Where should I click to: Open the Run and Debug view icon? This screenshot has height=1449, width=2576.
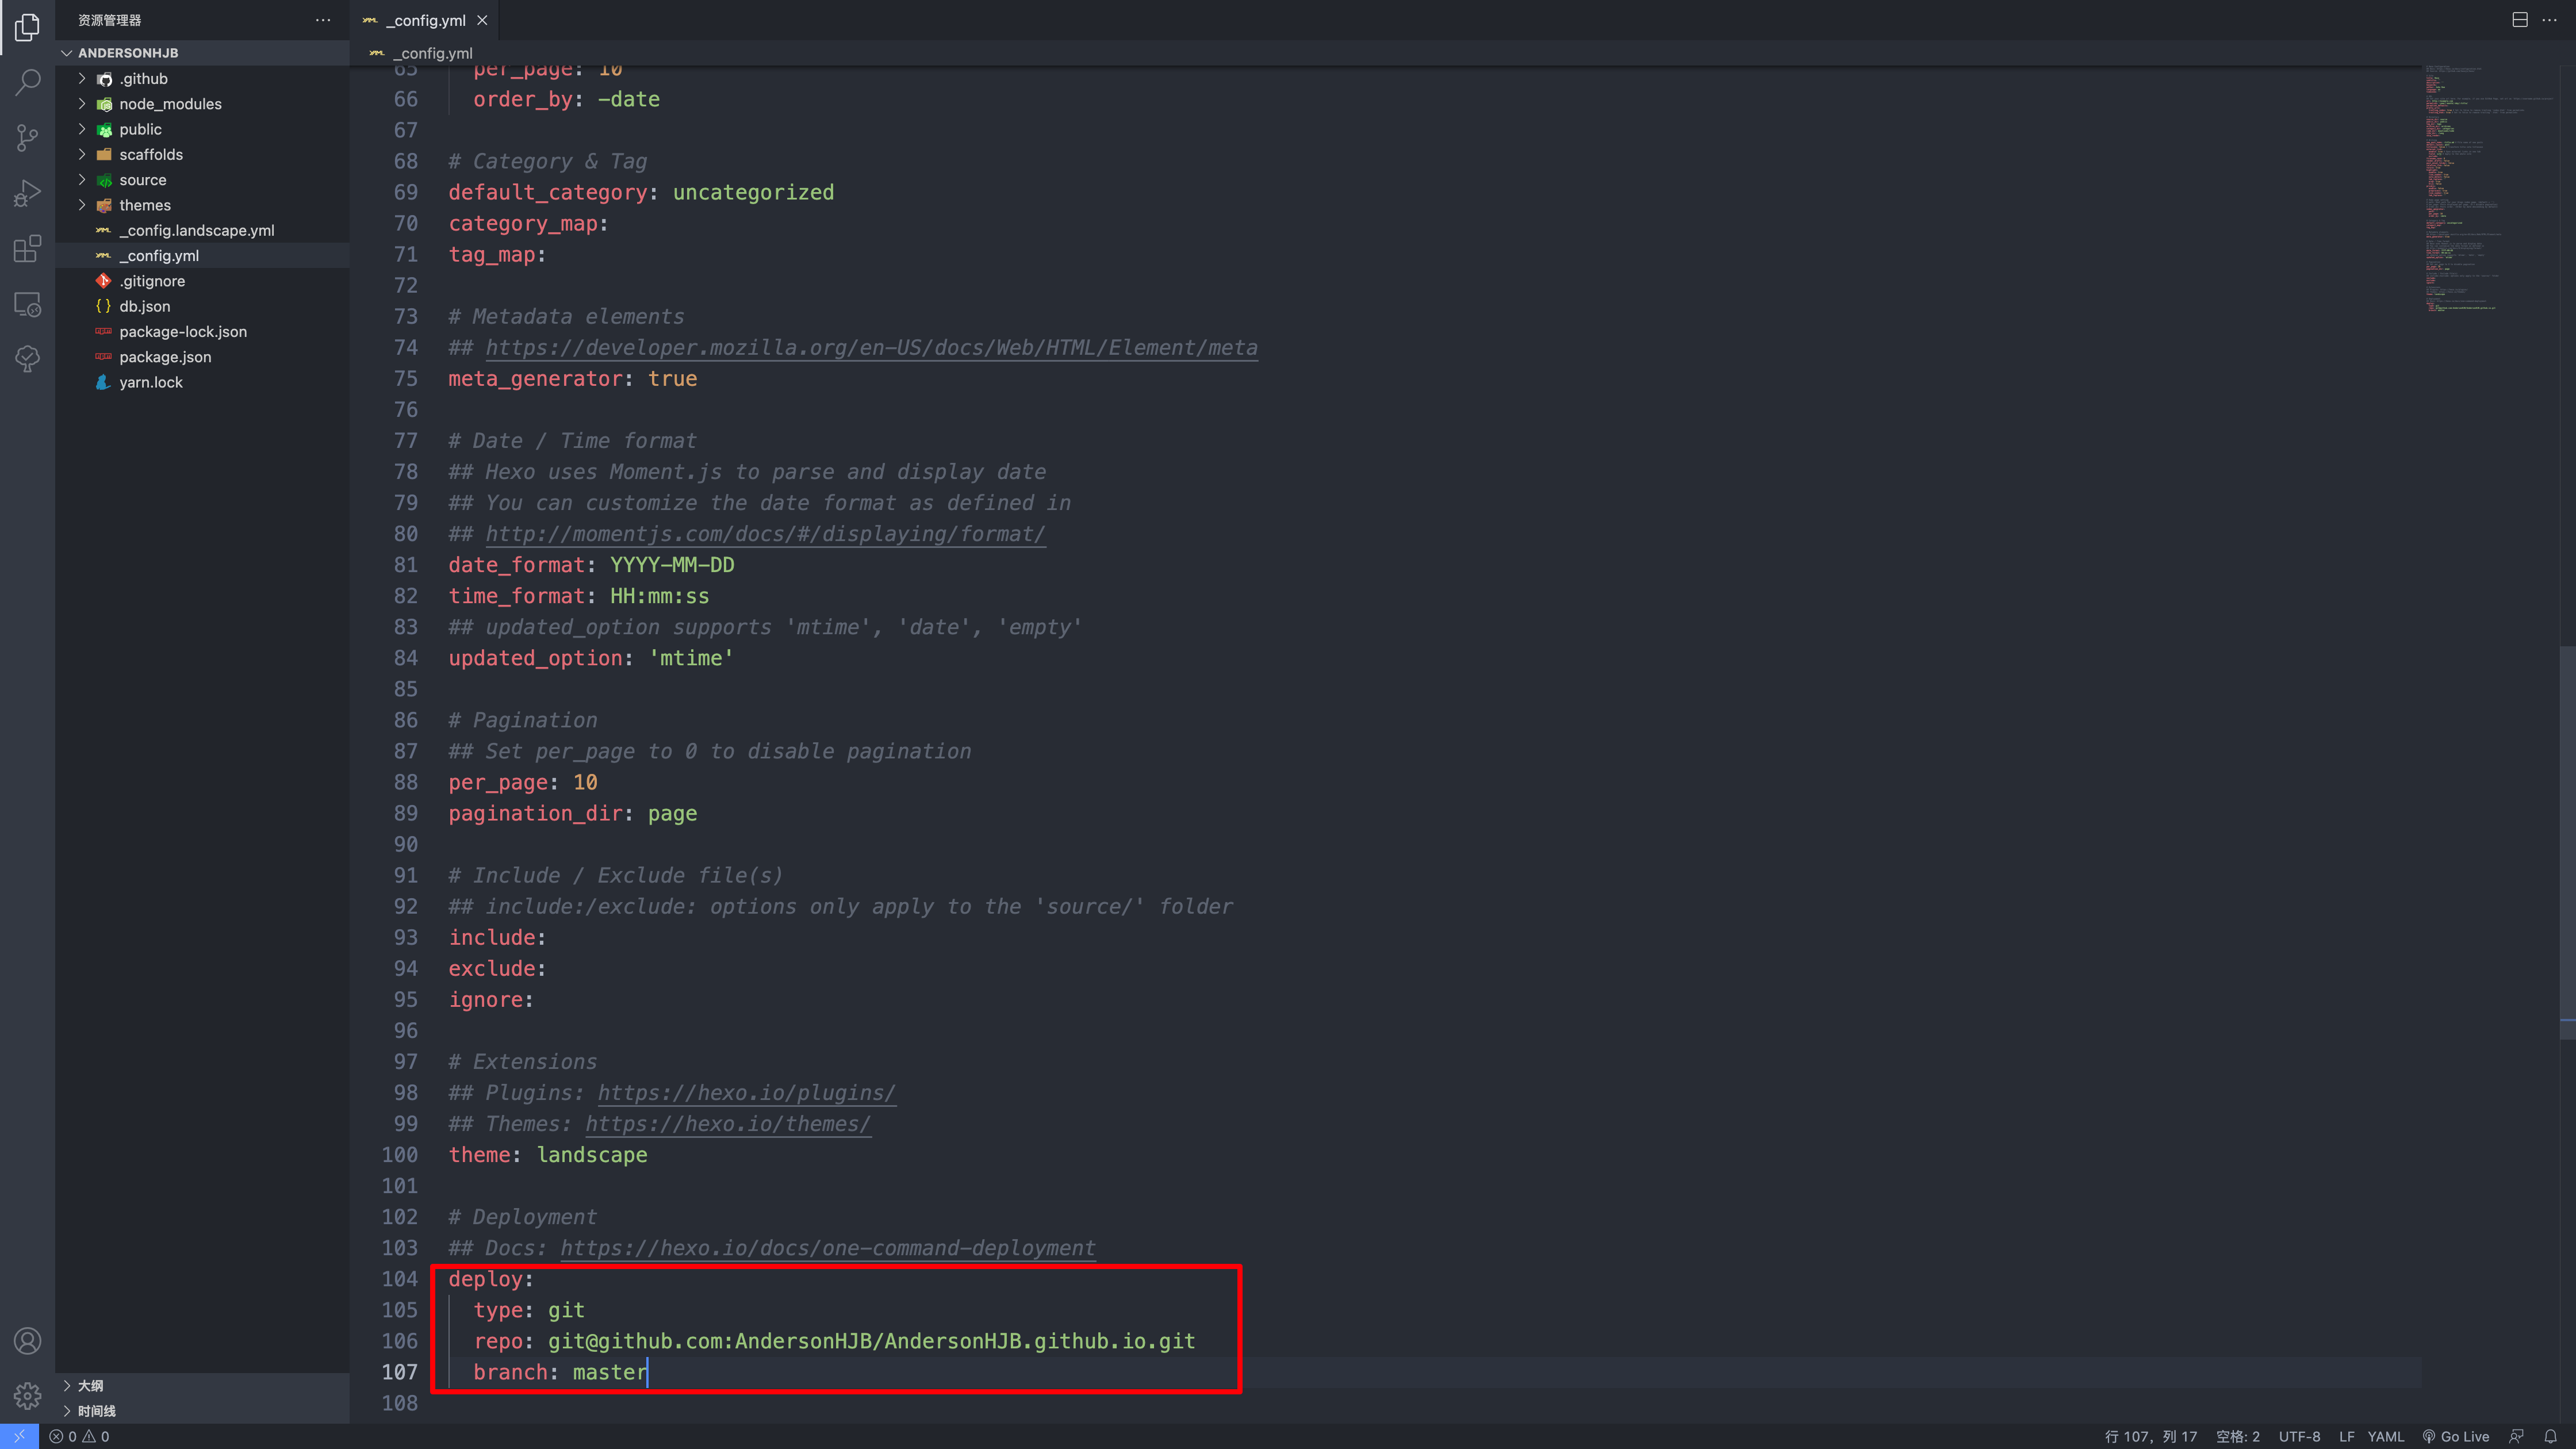pyautogui.click(x=27, y=193)
